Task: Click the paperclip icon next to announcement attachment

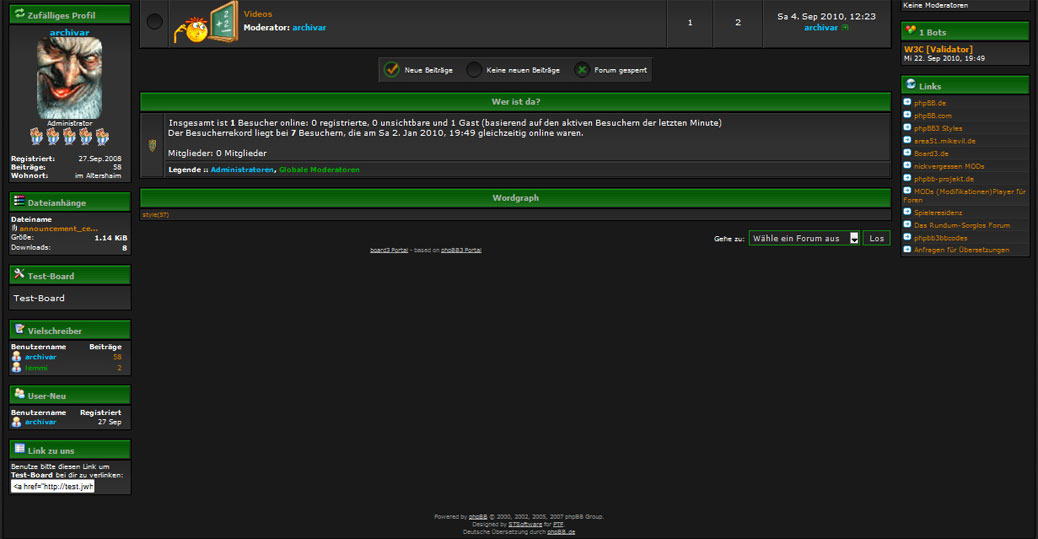Action: click(x=14, y=228)
